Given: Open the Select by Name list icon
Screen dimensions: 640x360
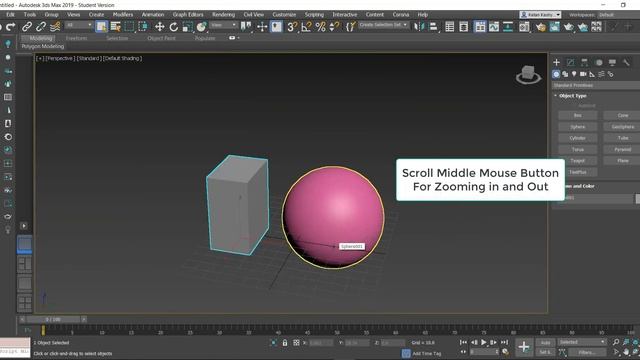Looking at the screenshot, I should (x=116, y=27).
